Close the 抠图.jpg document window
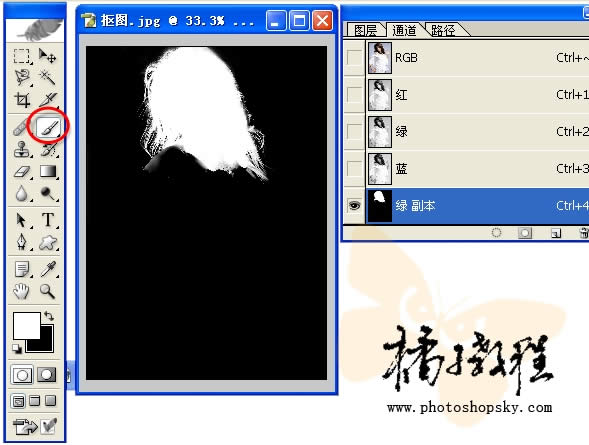Image resolution: width=589 pixels, height=445 pixels. tap(323, 20)
